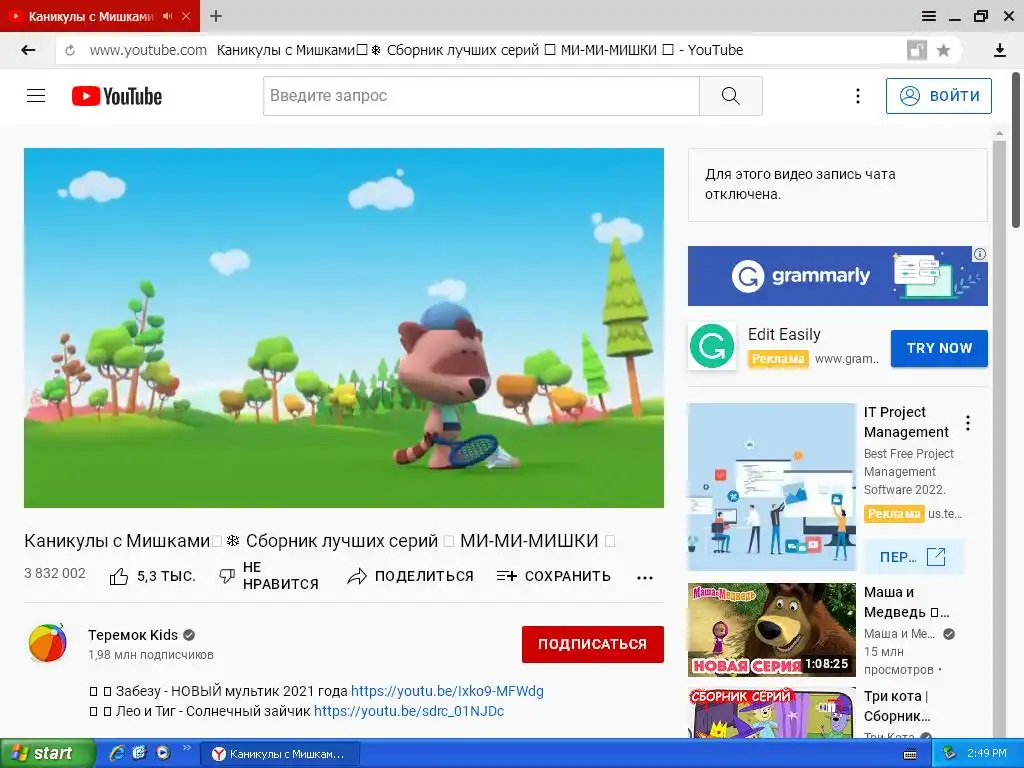The height and width of the screenshot is (768, 1024).
Task: Share the video using ПОДЕЛИТЬСЯ
Action: [x=410, y=577]
